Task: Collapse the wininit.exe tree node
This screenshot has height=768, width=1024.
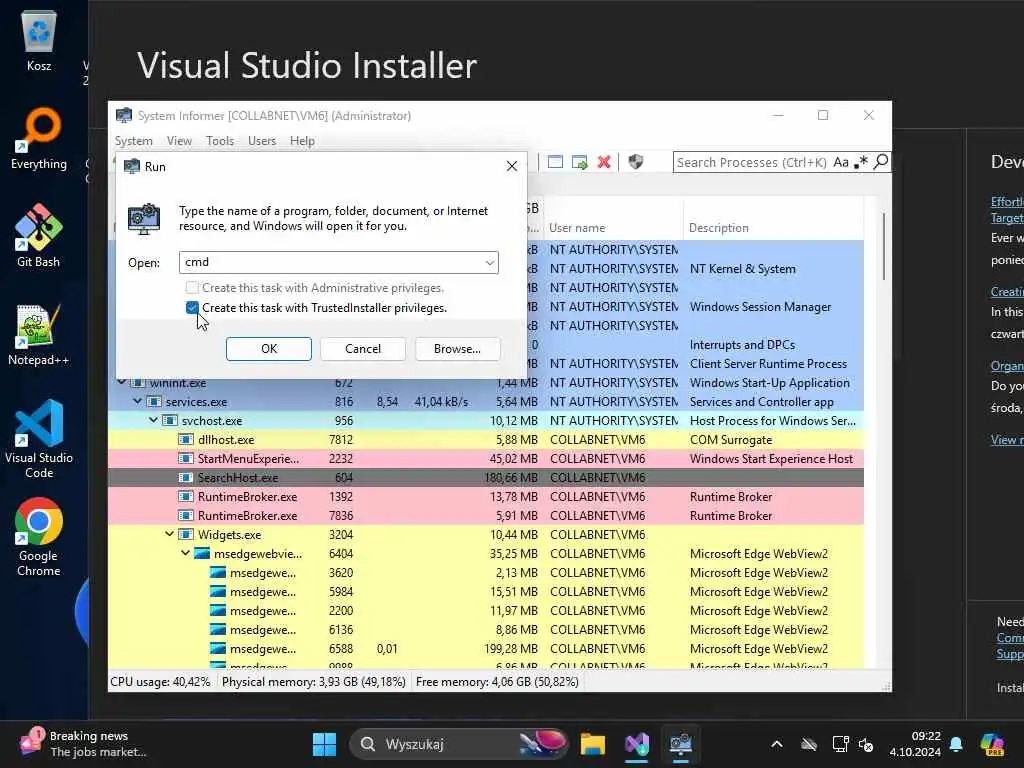Action: pos(121,382)
